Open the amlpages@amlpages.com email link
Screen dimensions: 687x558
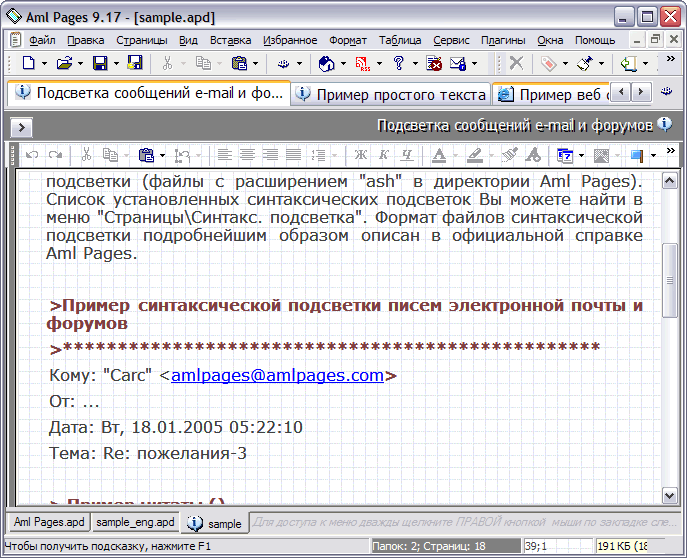[277, 375]
